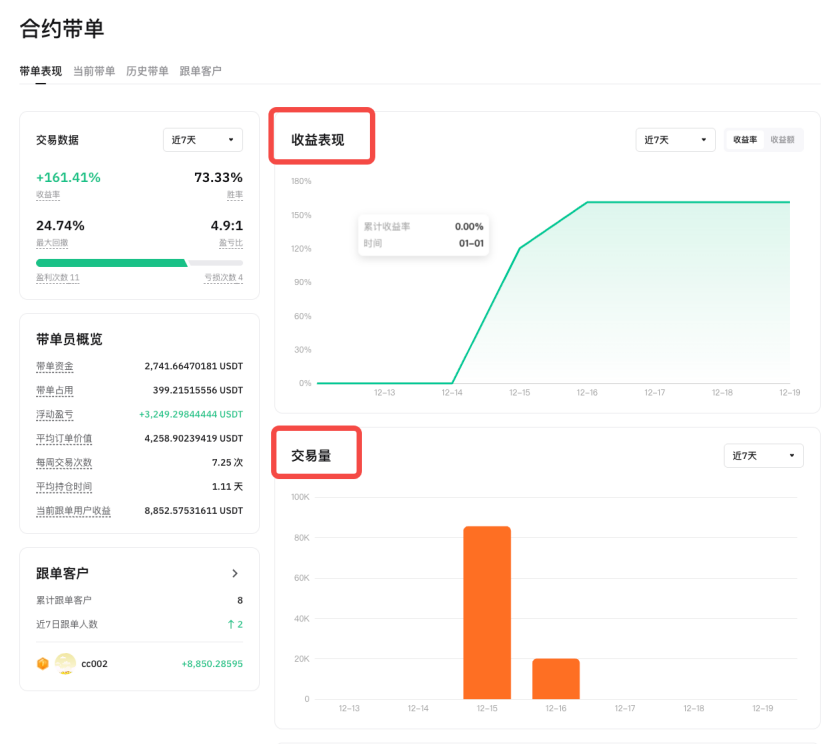Click the tall orange 12-15 volume bar

click(487, 612)
